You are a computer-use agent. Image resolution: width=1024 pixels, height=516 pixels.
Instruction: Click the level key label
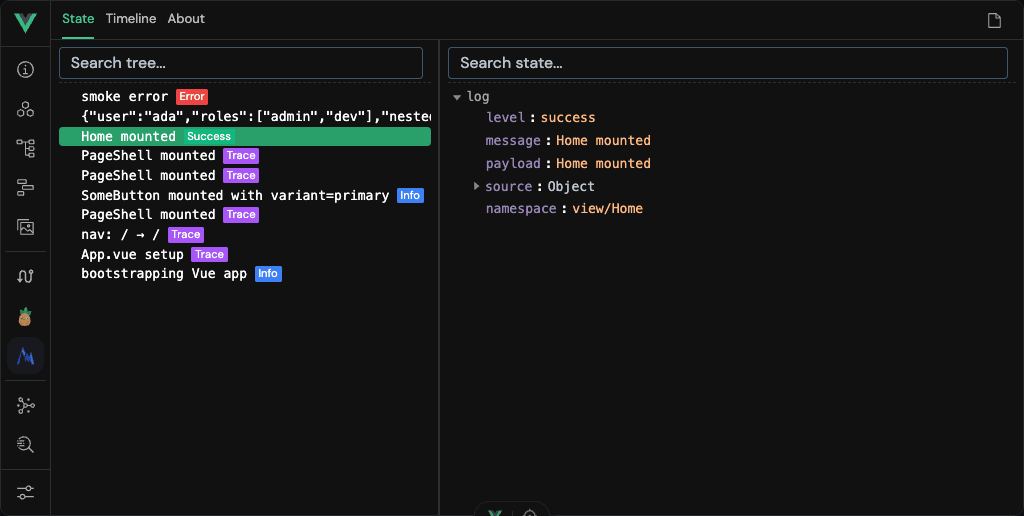(x=505, y=118)
